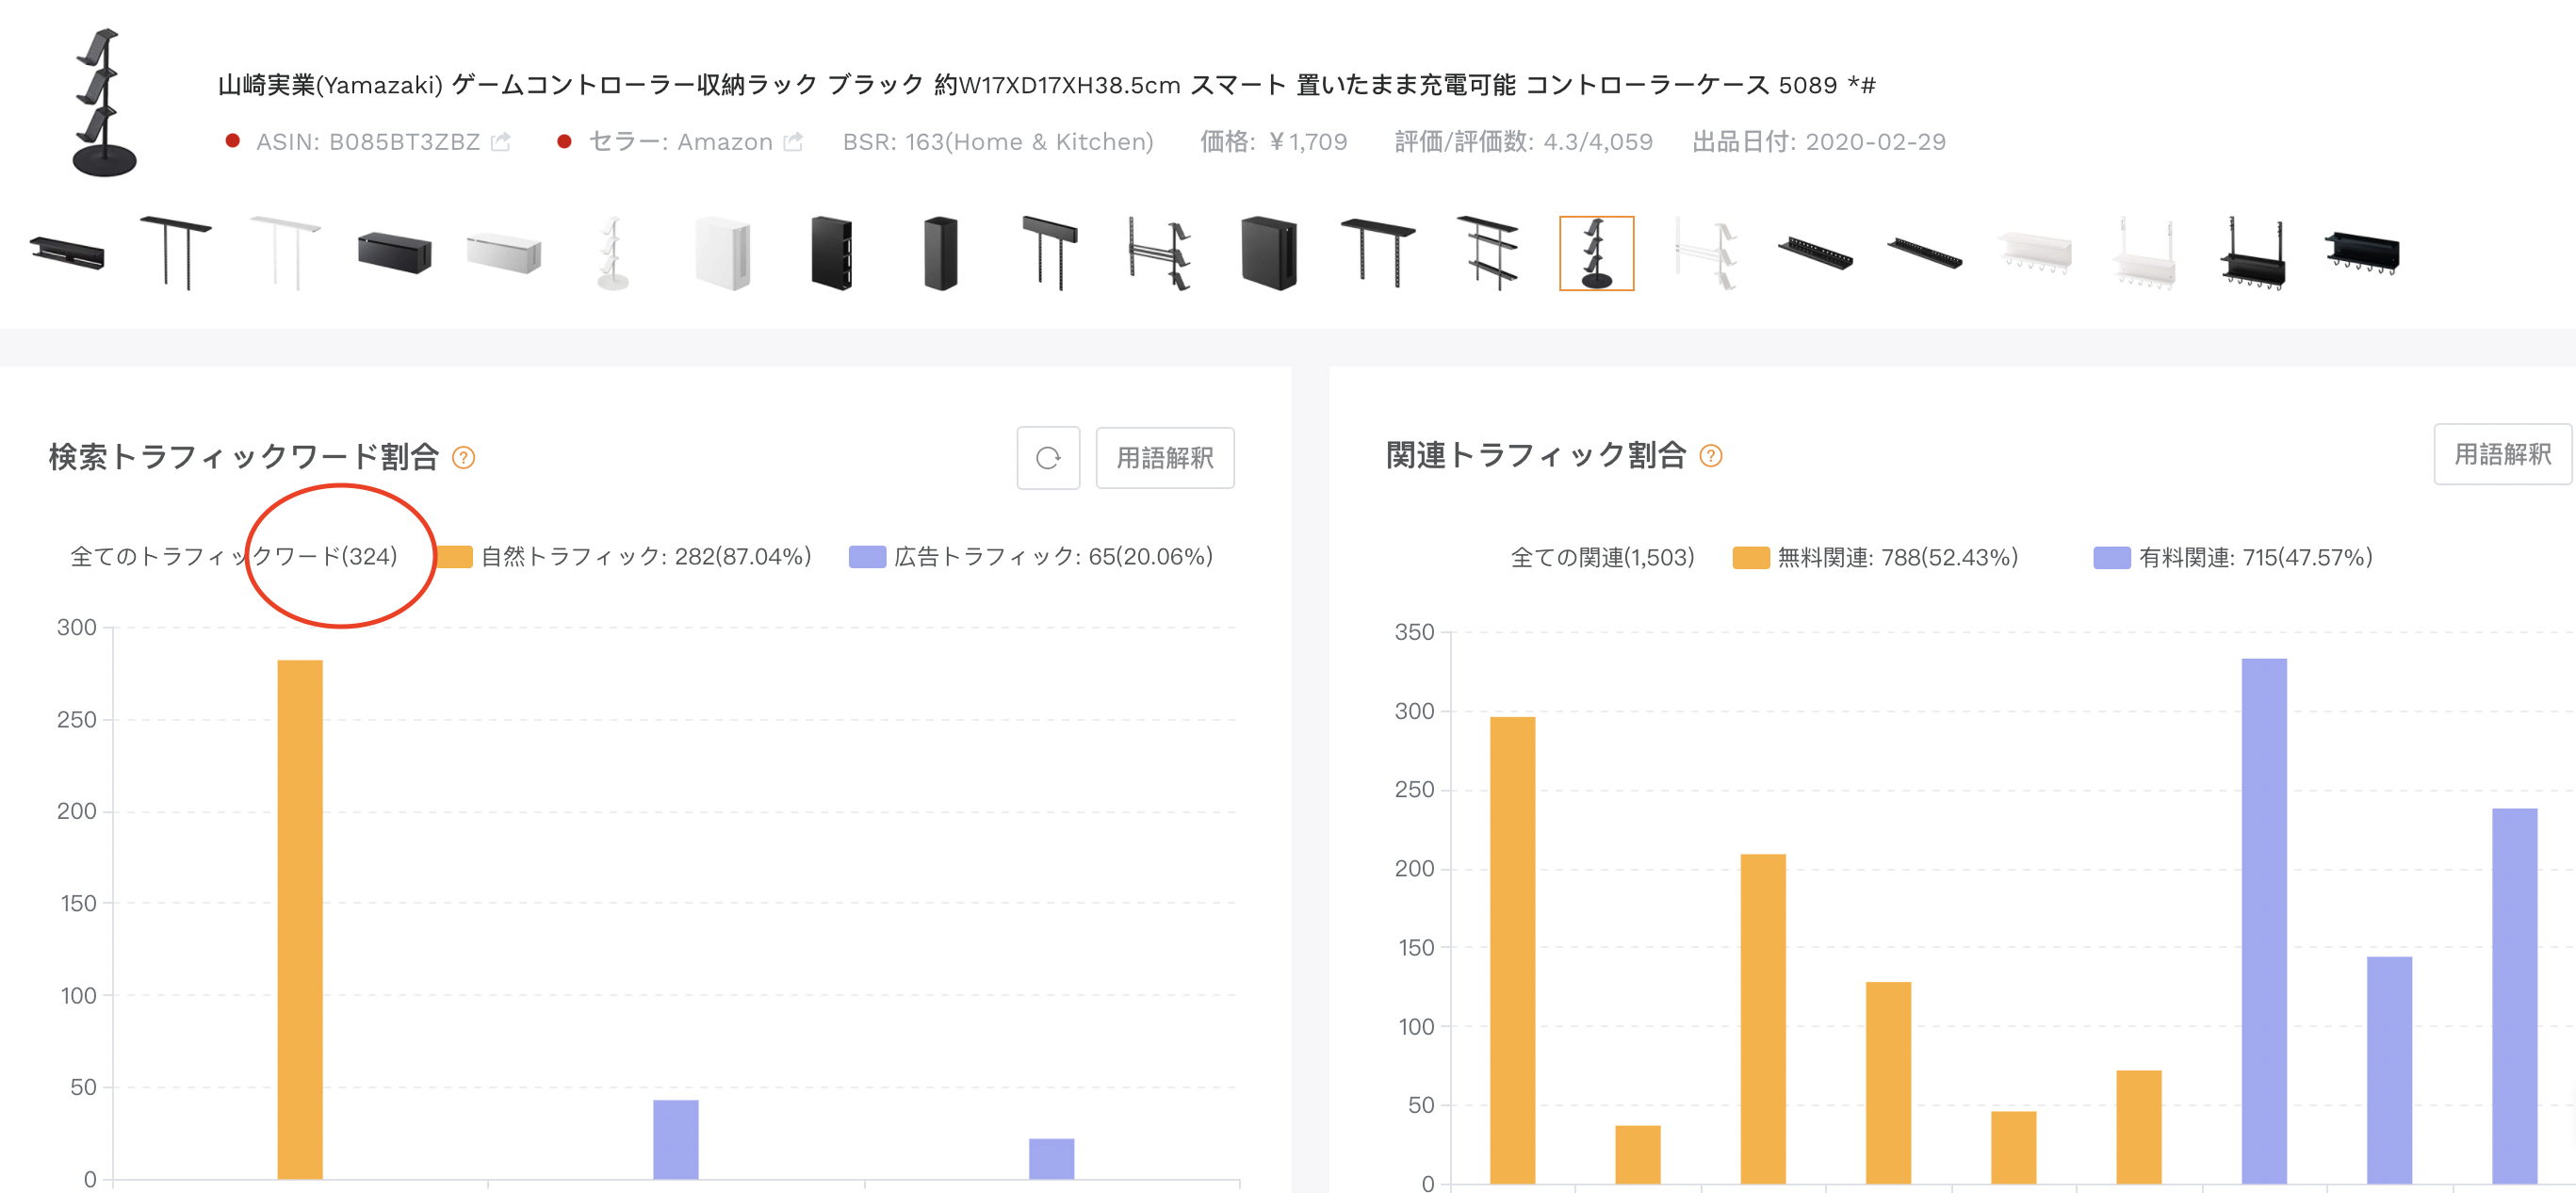Toggle the 全てのトラフィックワード(324) legend

click(x=234, y=557)
